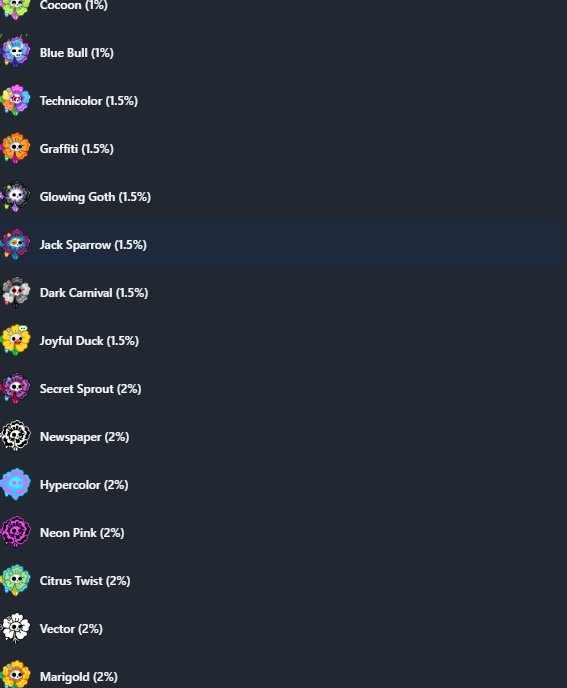The image size is (567, 688).
Task: Click the Hypercolor (2%) label
Action: [84, 485]
